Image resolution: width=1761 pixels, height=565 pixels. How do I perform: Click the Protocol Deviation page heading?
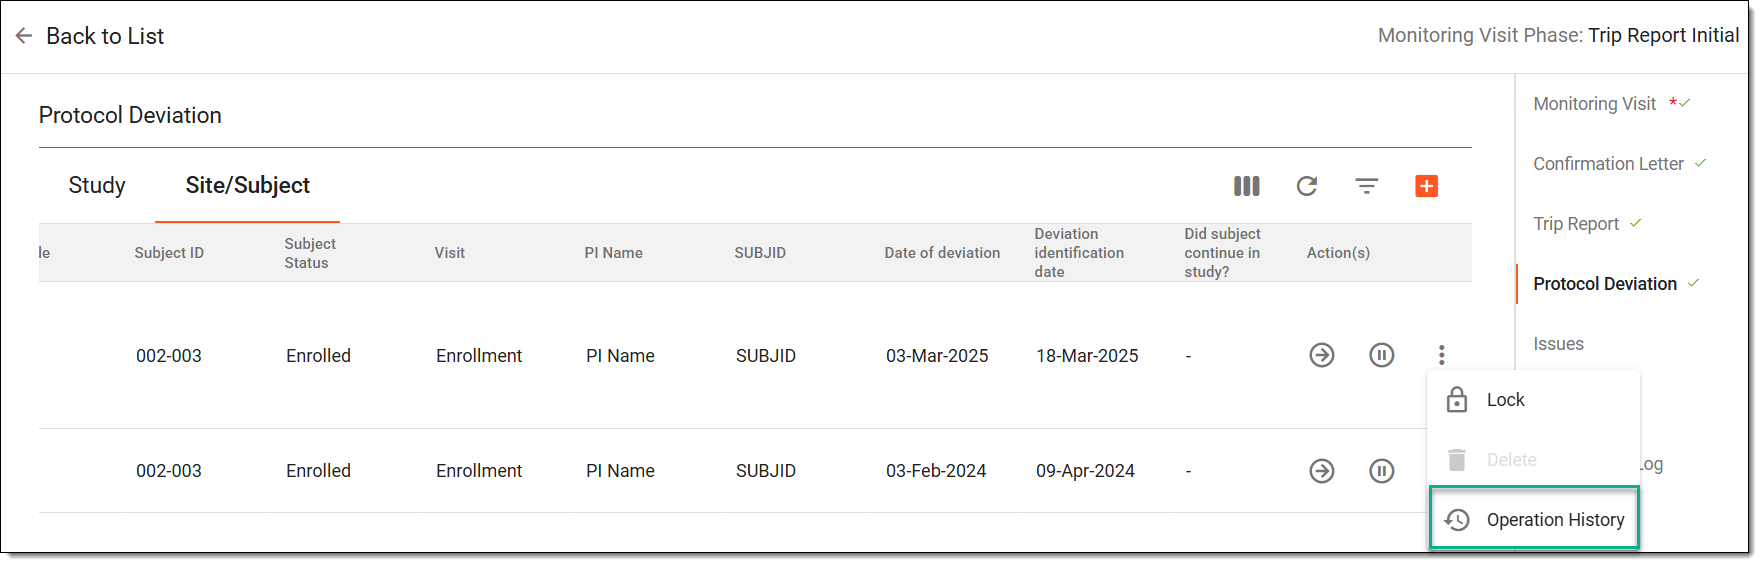click(x=130, y=115)
